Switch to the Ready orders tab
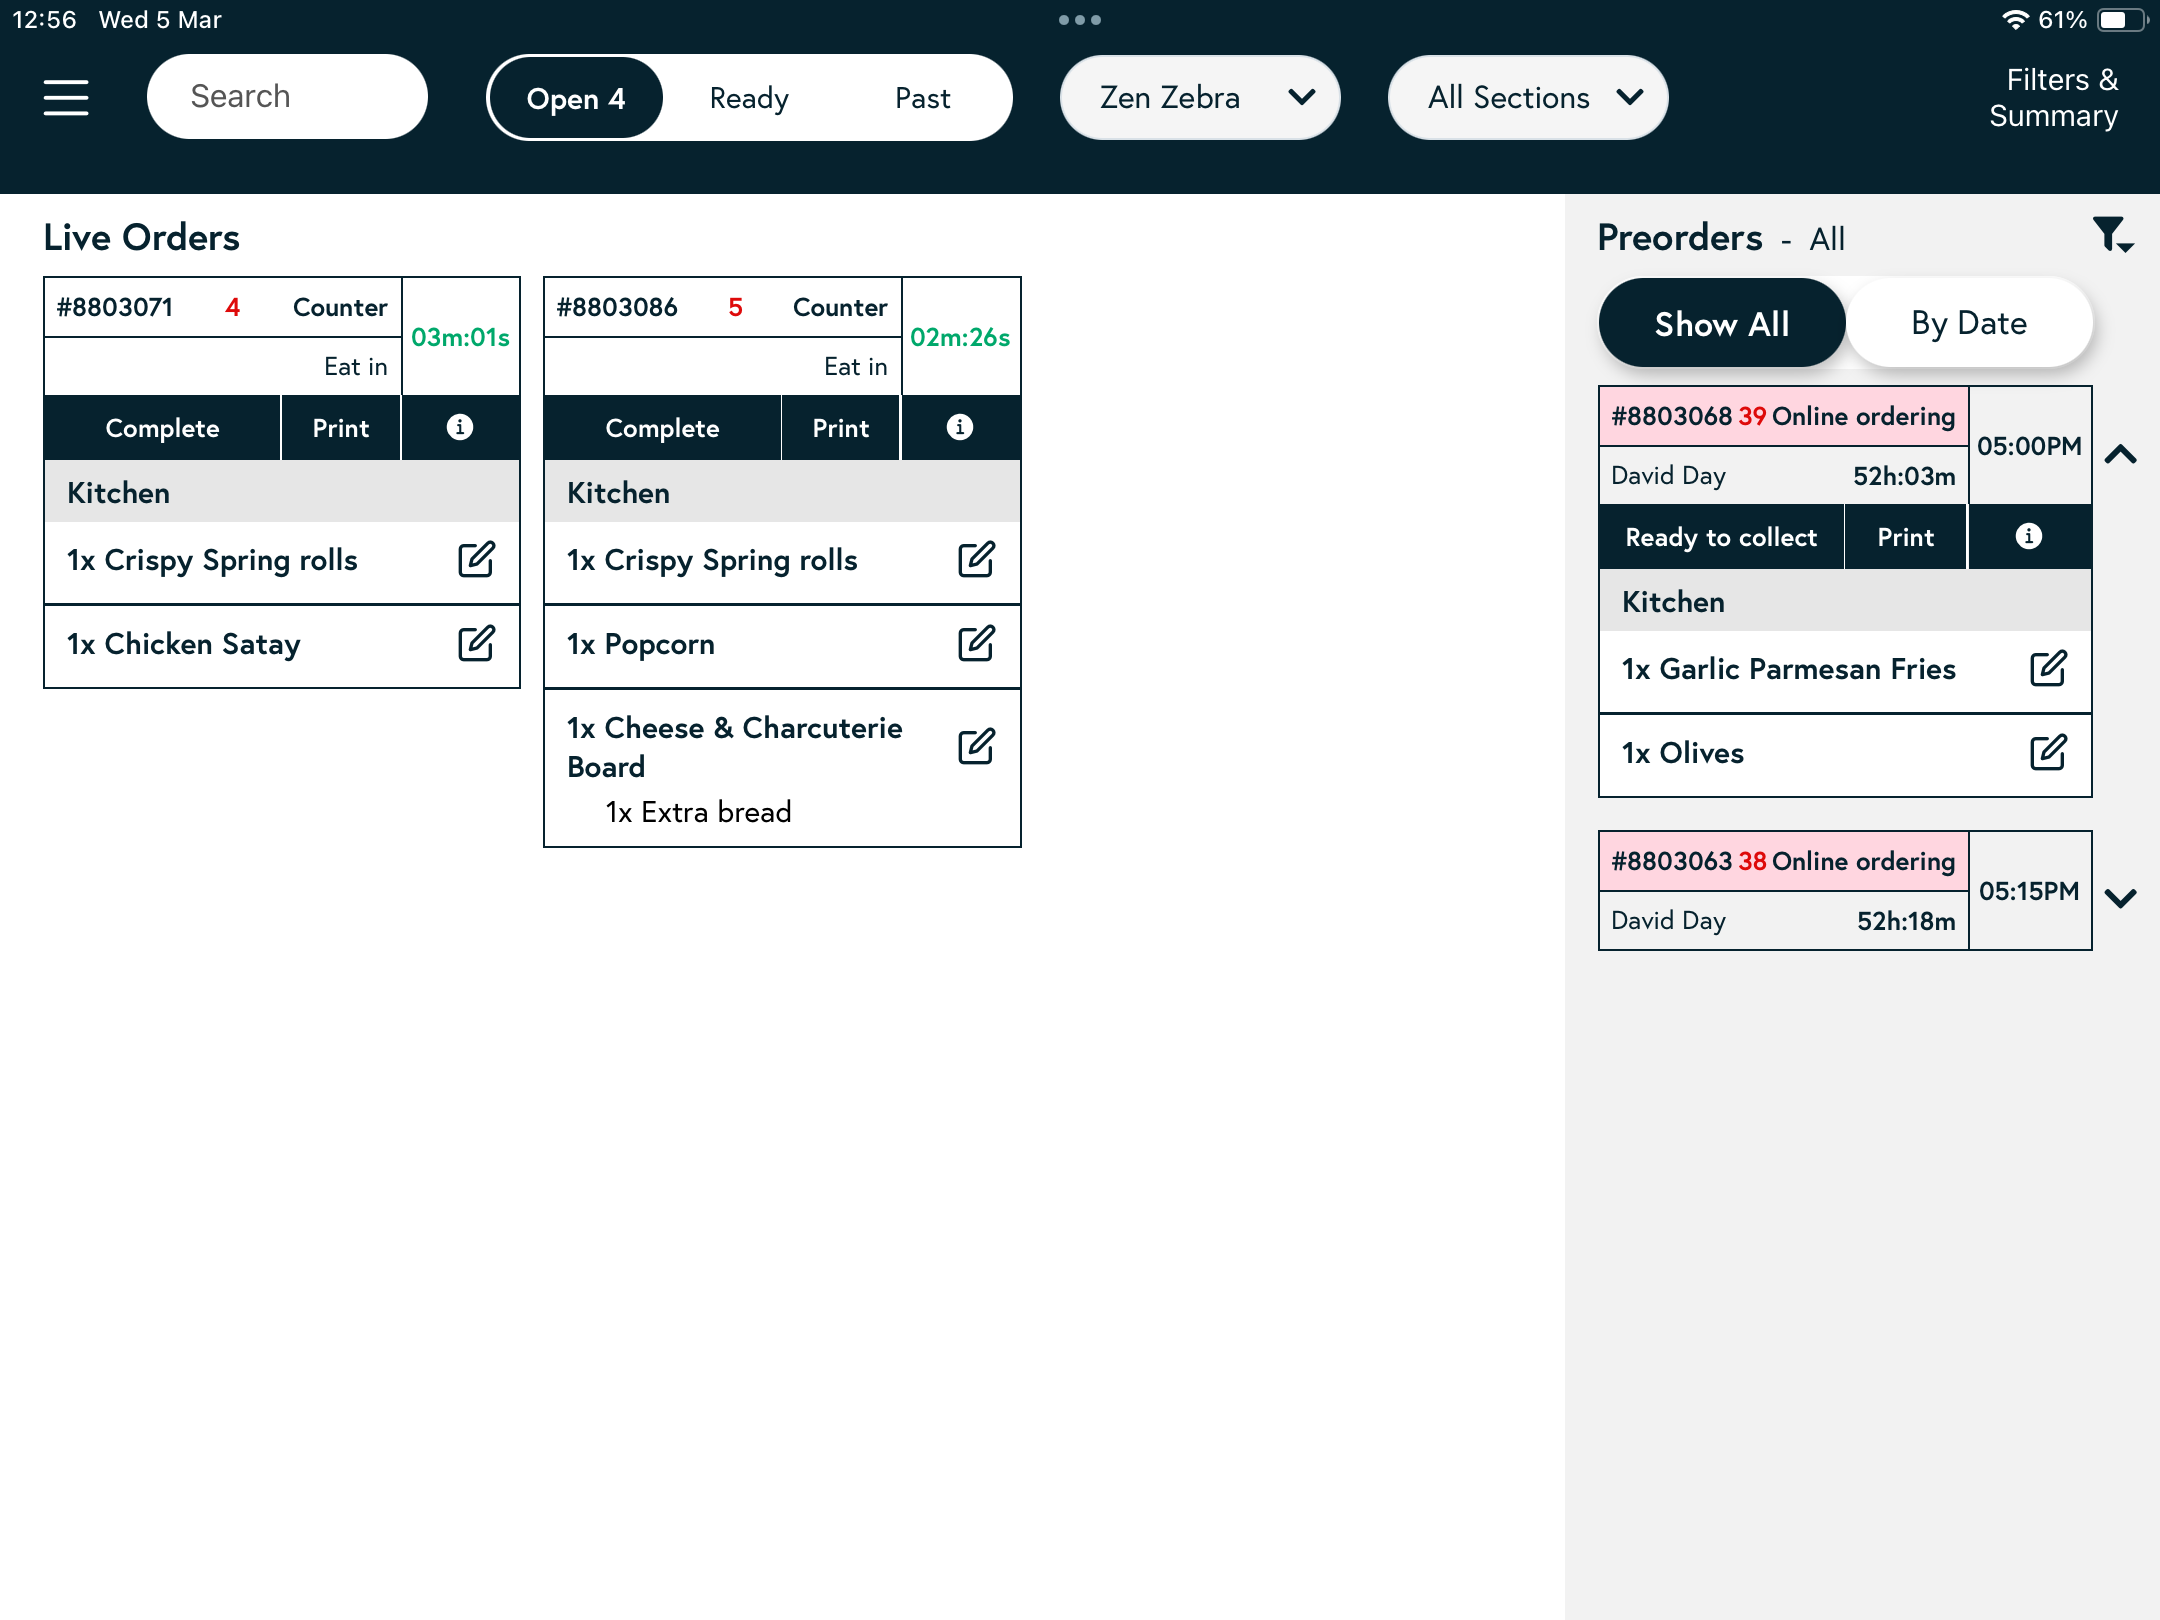The image size is (2160, 1620). point(749,98)
